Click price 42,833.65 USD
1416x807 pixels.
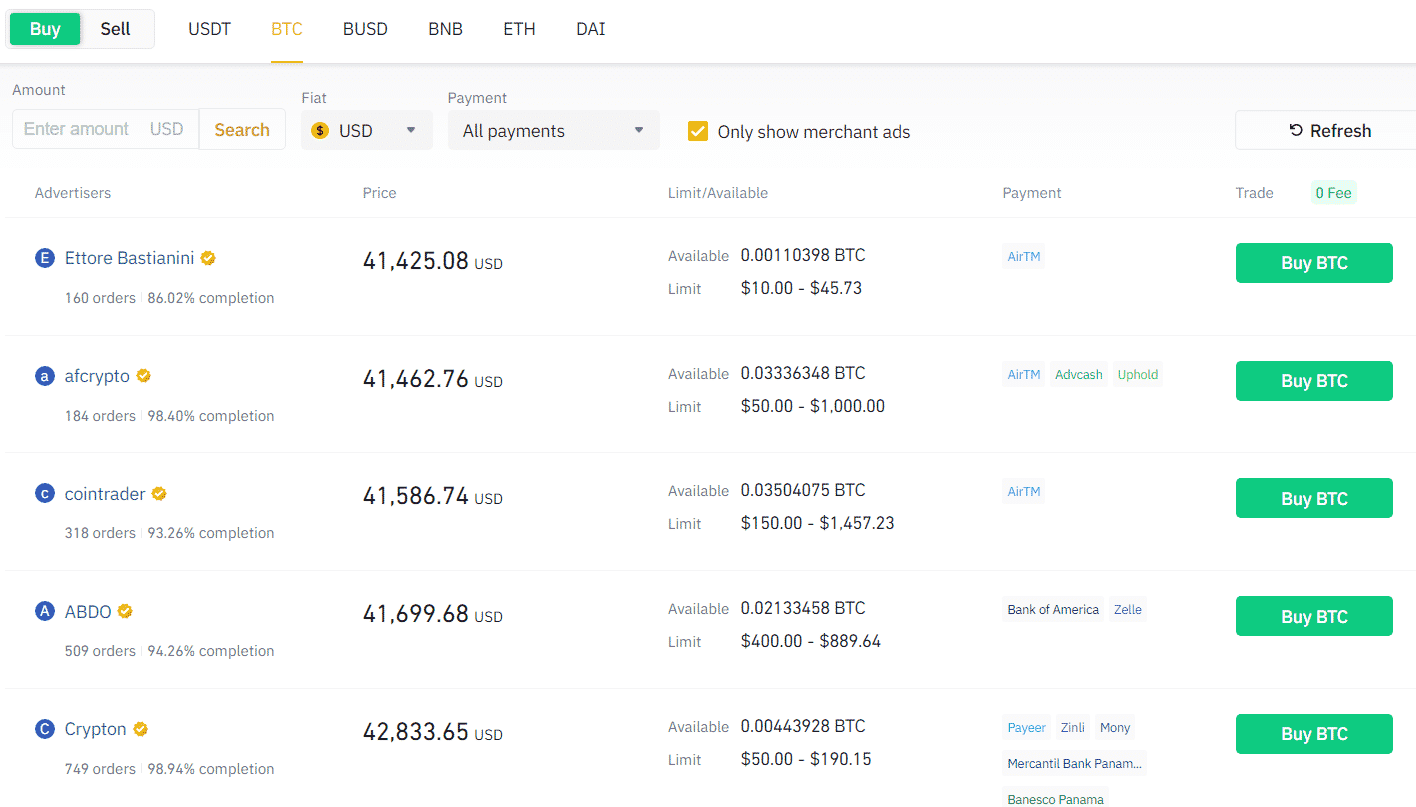(x=433, y=733)
